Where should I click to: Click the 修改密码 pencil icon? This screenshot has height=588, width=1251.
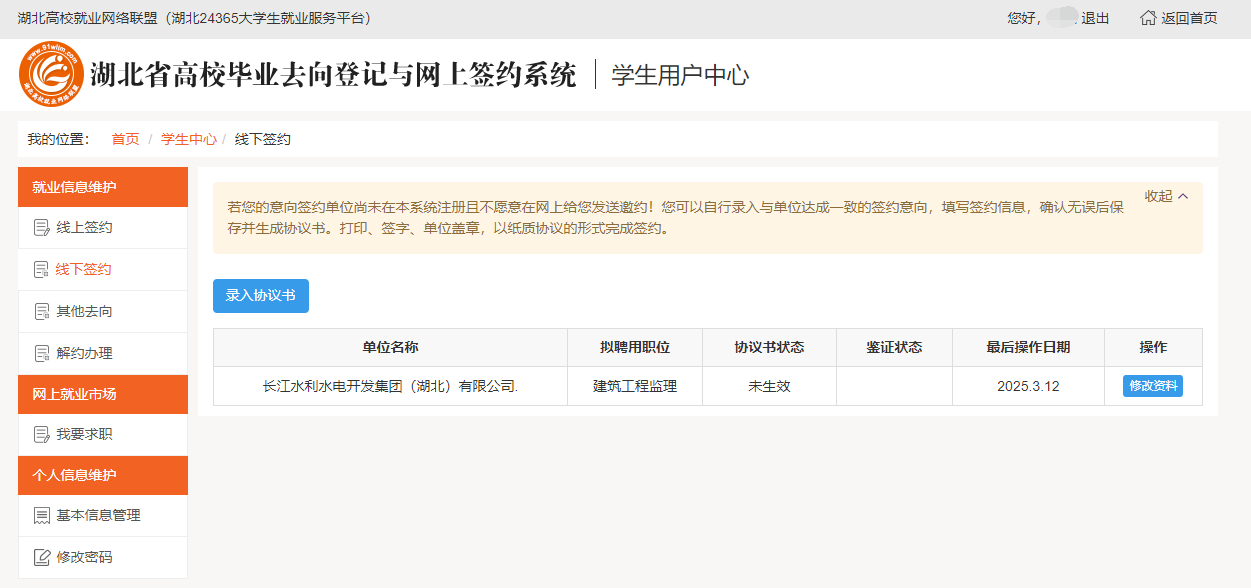pyautogui.click(x=42, y=558)
